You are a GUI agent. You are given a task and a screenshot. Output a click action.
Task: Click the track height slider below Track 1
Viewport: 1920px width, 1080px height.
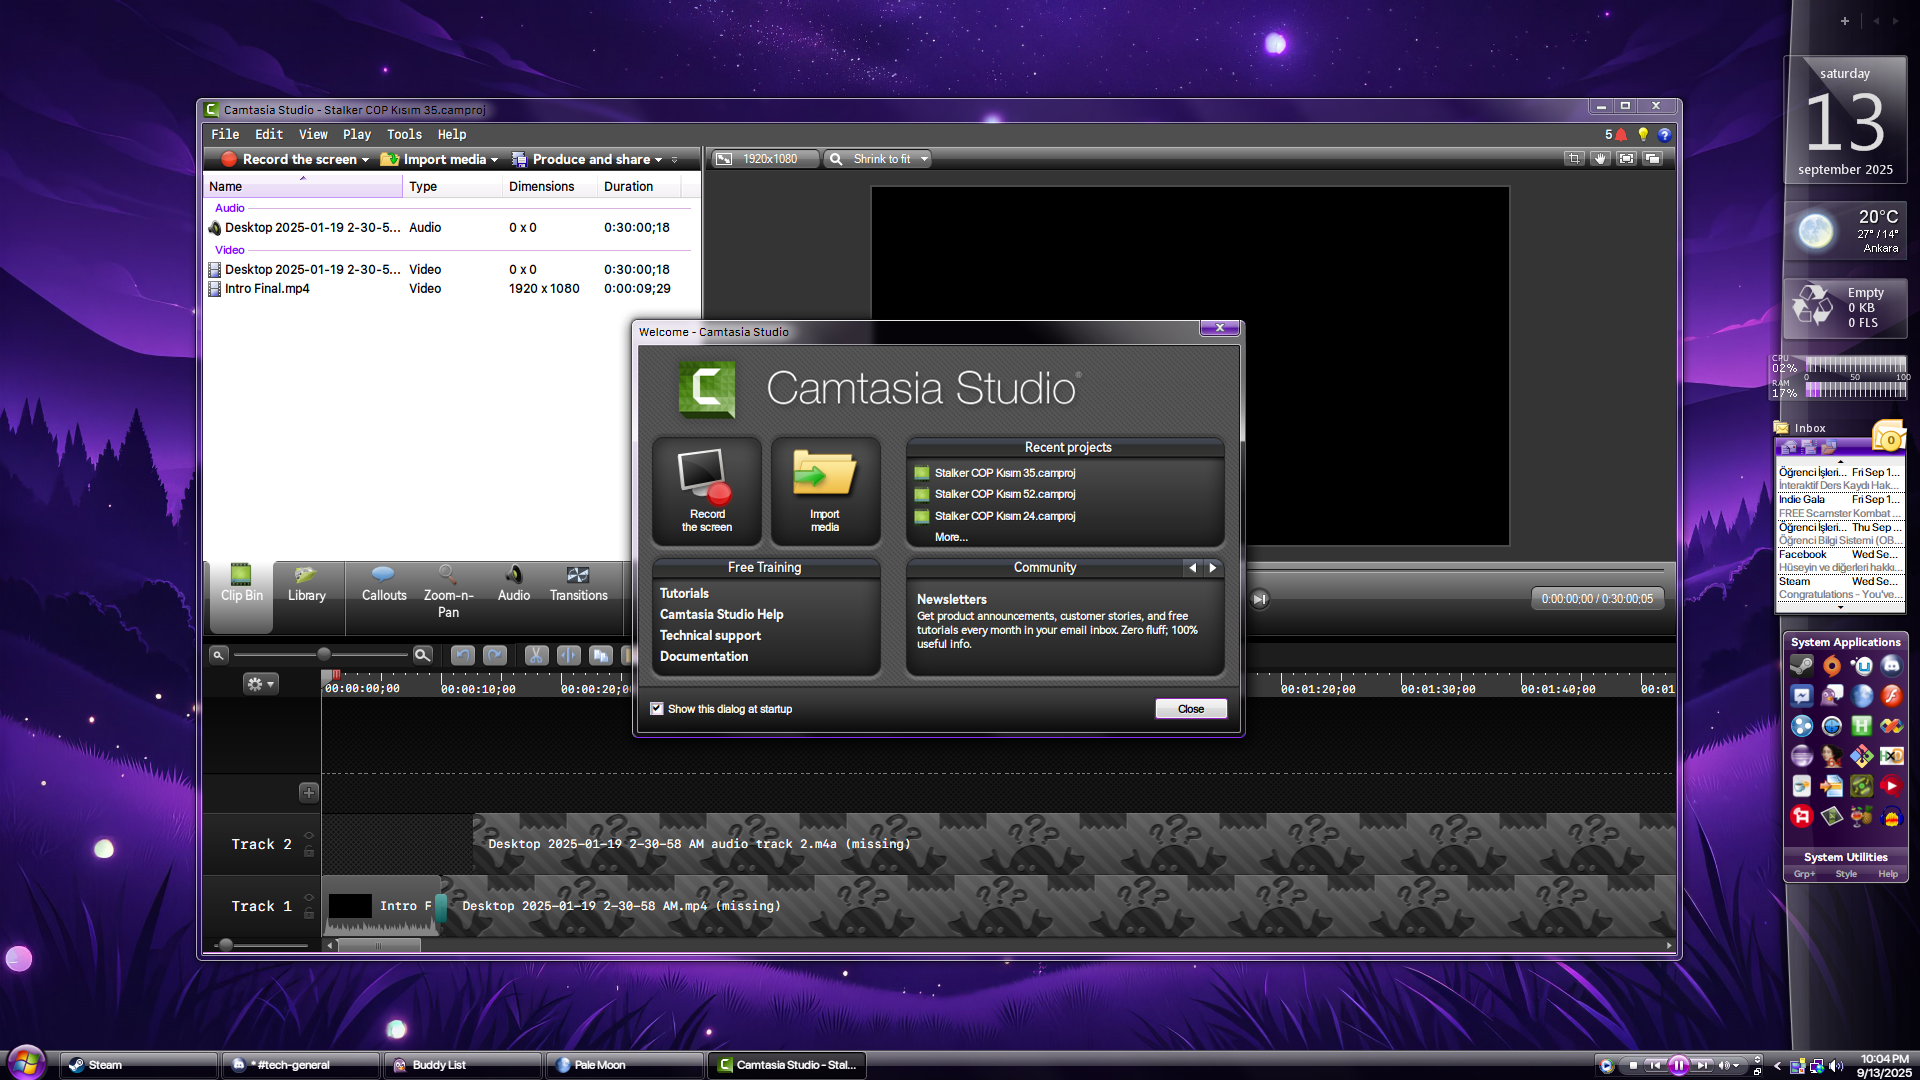(226, 945)
